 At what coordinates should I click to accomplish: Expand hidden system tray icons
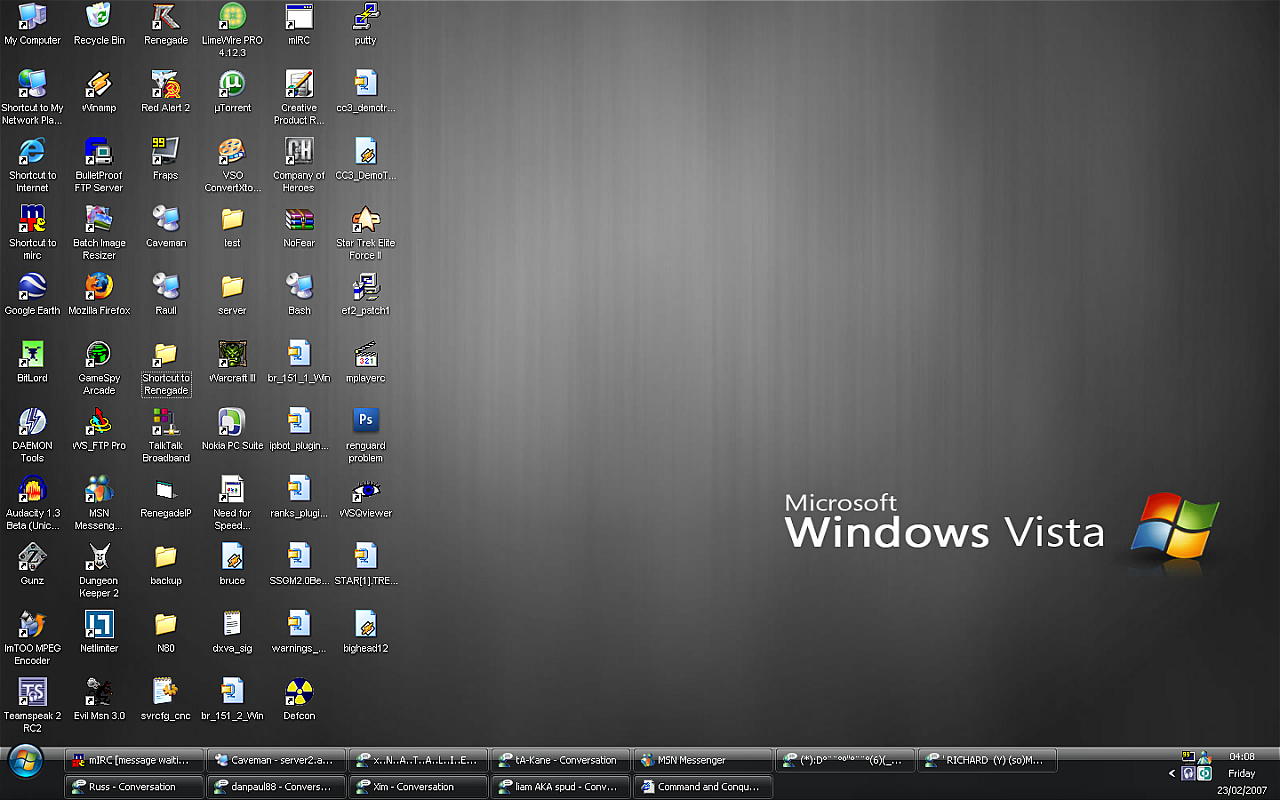pyautogui.click(x=1172, y=773)
